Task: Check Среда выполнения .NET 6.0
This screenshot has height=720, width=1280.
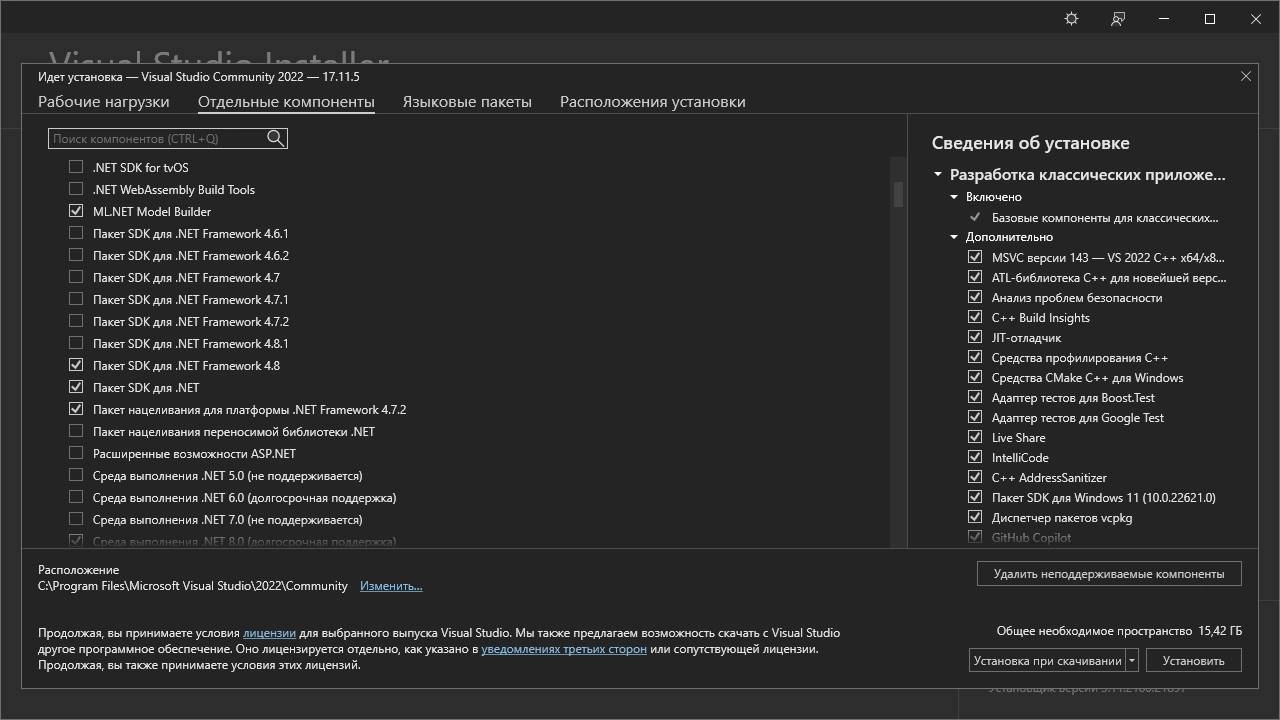Action: (x=76, y=497)
